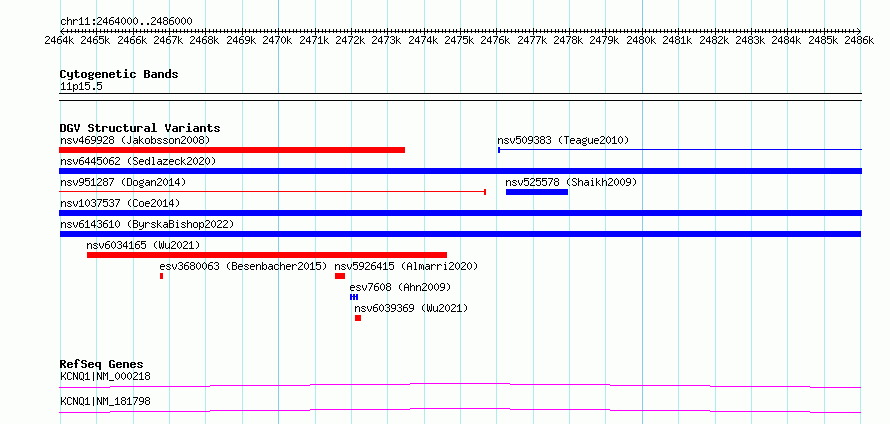Screen dimensions: 890x424
Task: Click the nsv951287 (Dogan2014) label
Action: tap(123, 182)
